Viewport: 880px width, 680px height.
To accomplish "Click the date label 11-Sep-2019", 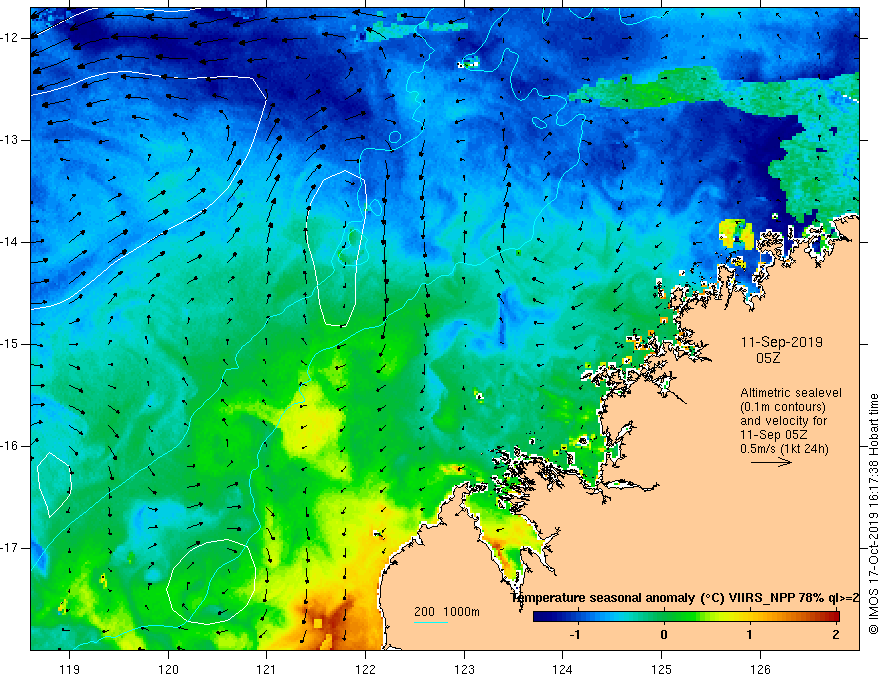I will pyautogui.click(x=782, y=342).
